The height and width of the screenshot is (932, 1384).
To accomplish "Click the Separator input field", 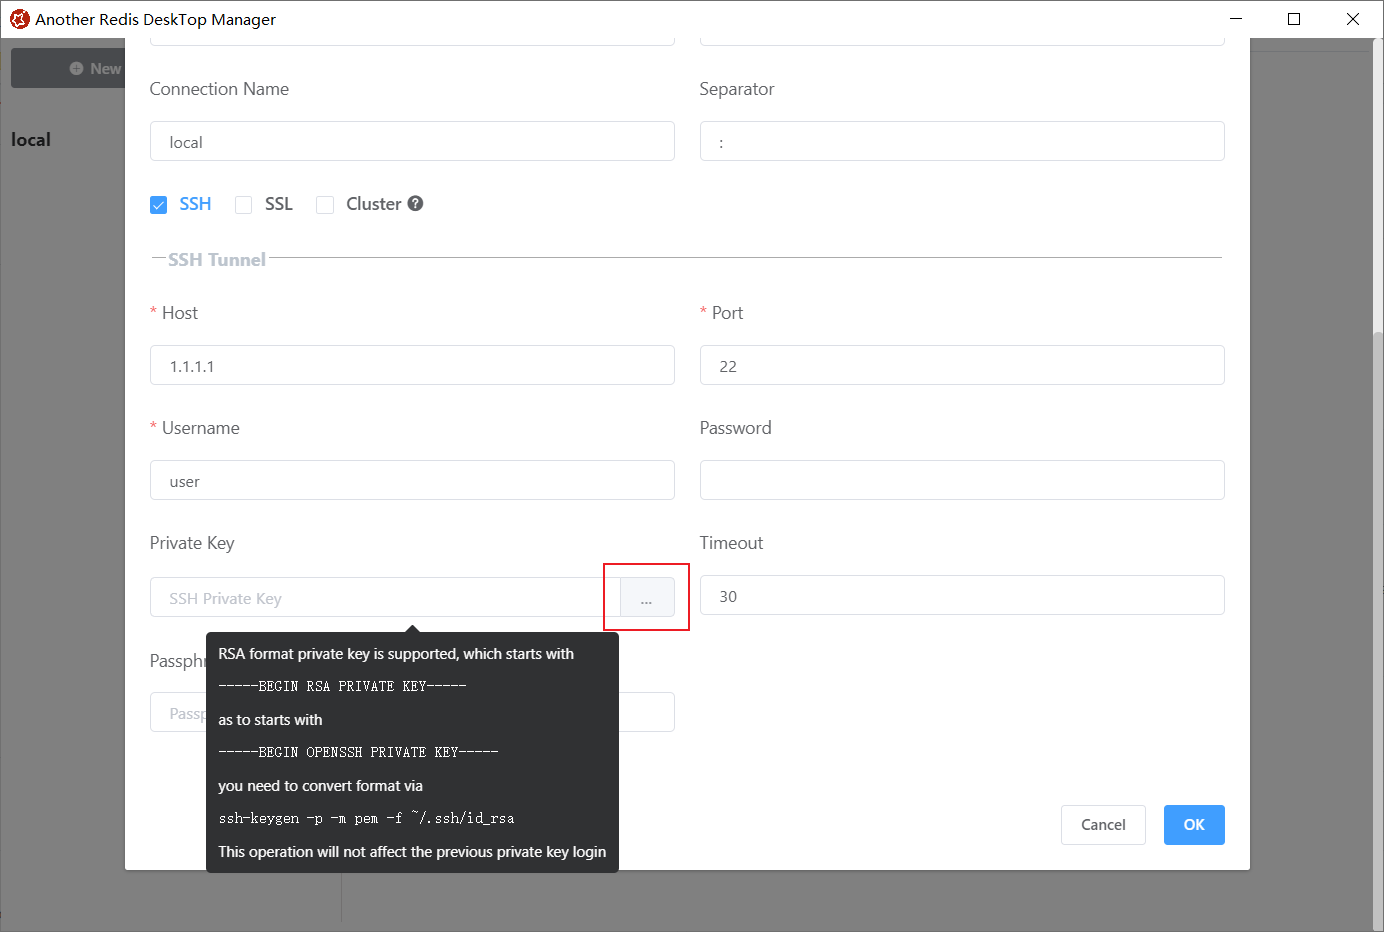I will [961, 141].
